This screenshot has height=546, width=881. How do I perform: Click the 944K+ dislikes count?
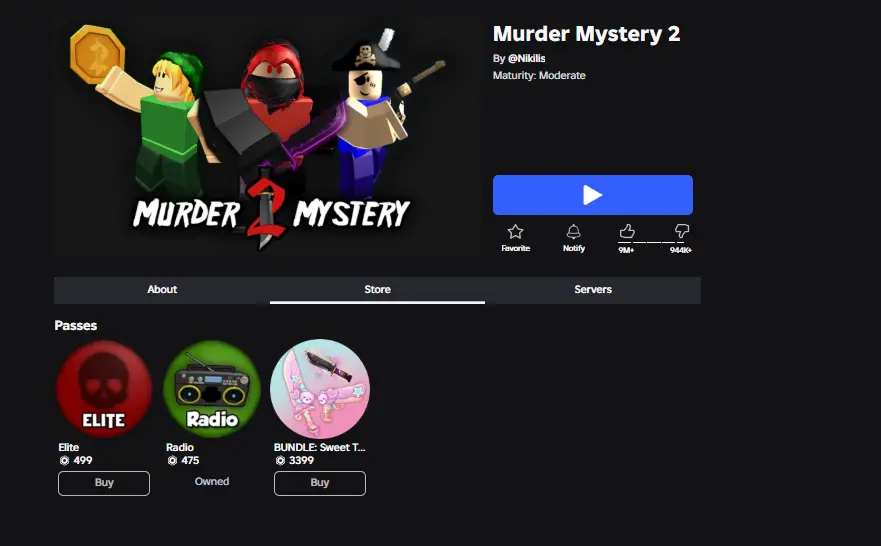click(680, 250)
